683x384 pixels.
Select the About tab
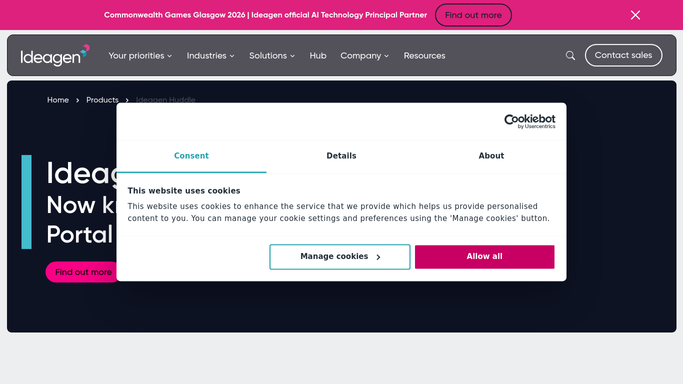[491, 156]
